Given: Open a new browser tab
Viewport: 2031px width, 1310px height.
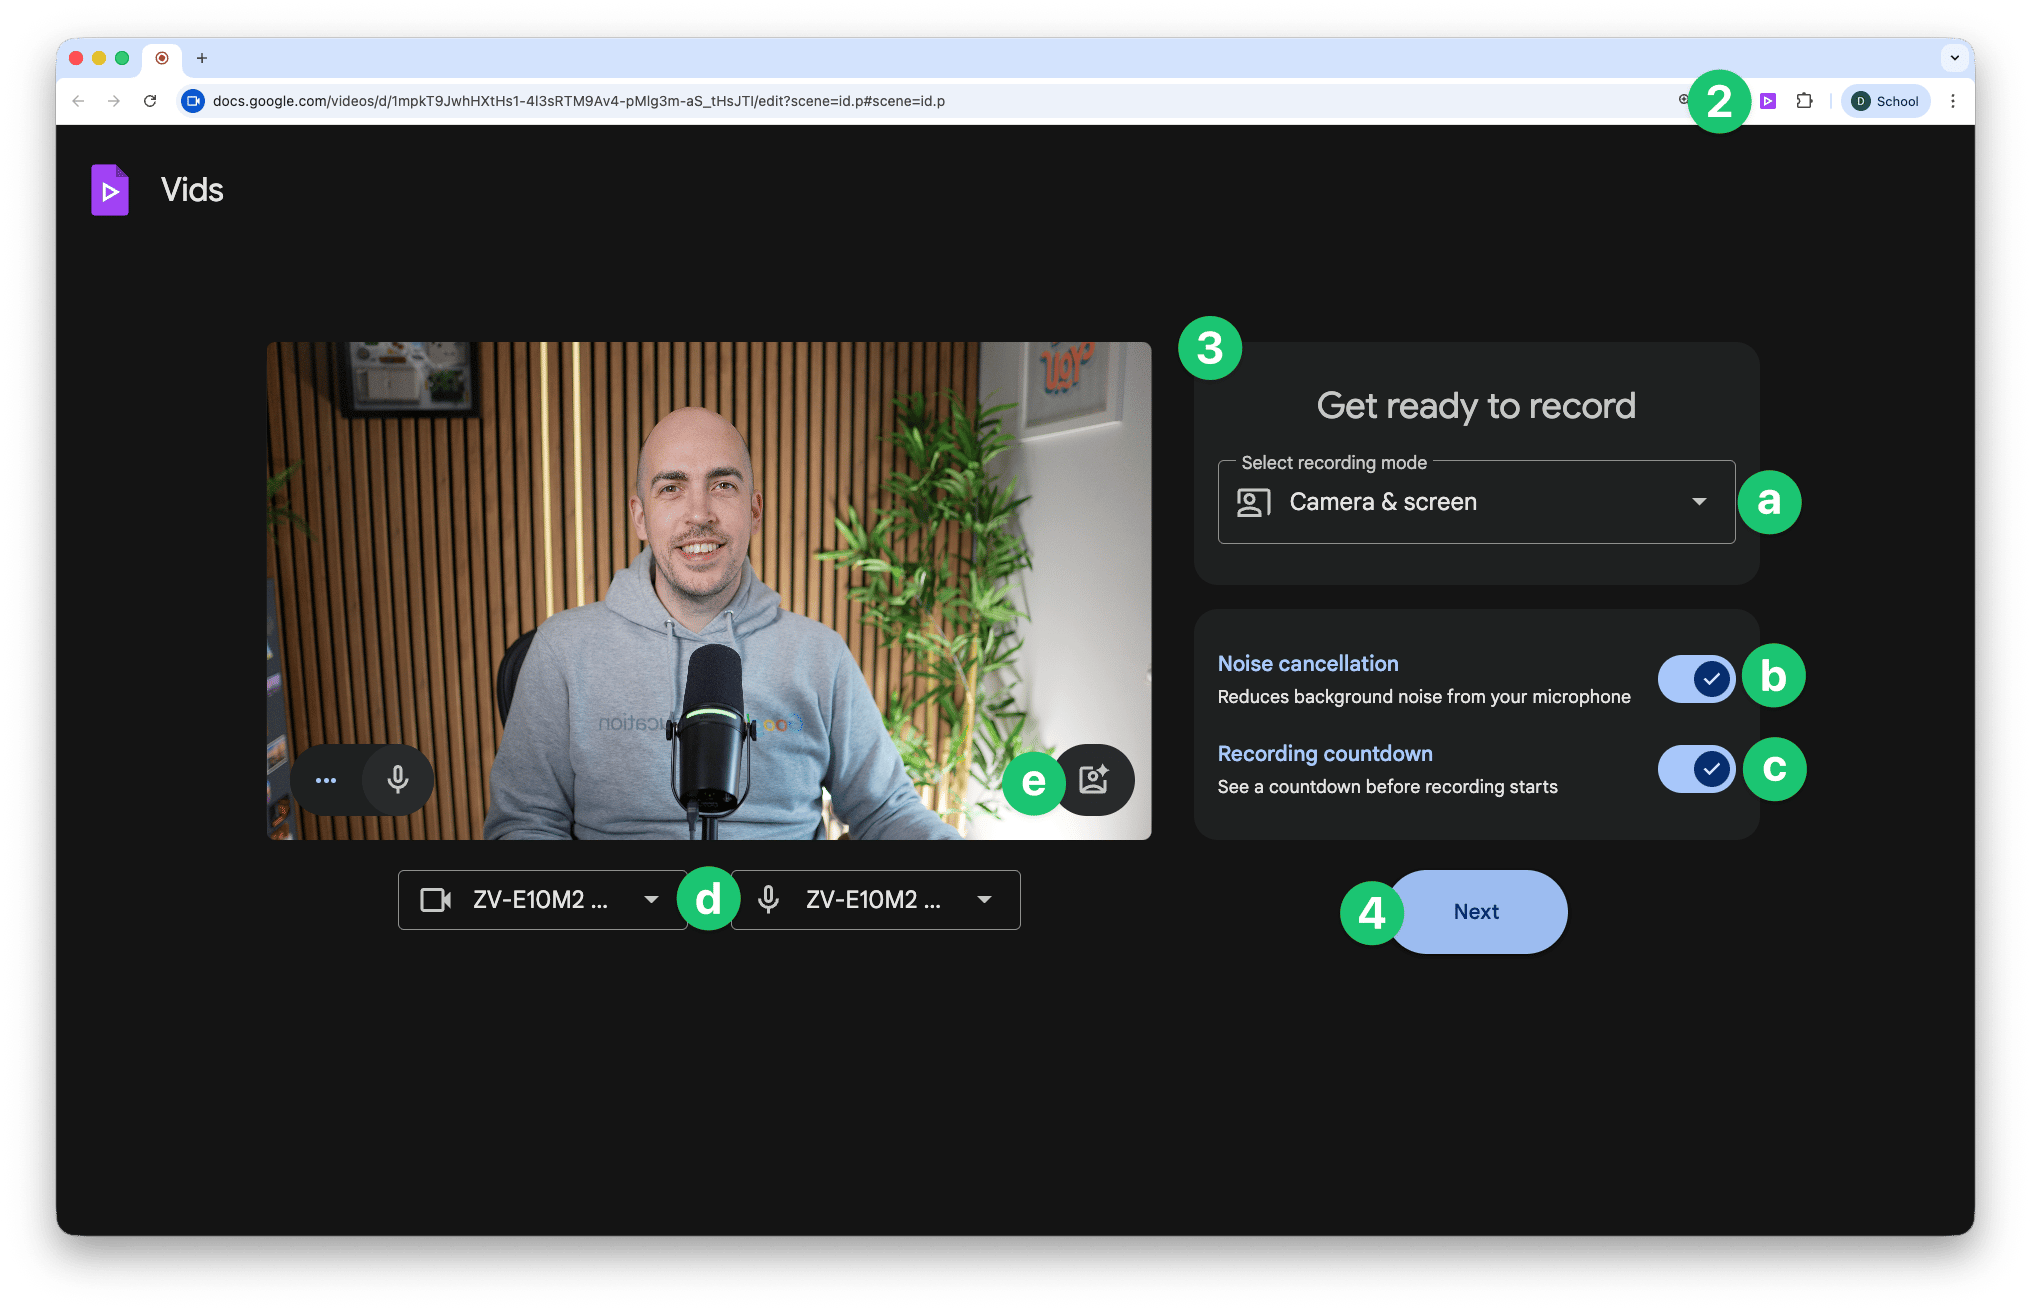Looking at the screenshot, I should pos(202,58).
